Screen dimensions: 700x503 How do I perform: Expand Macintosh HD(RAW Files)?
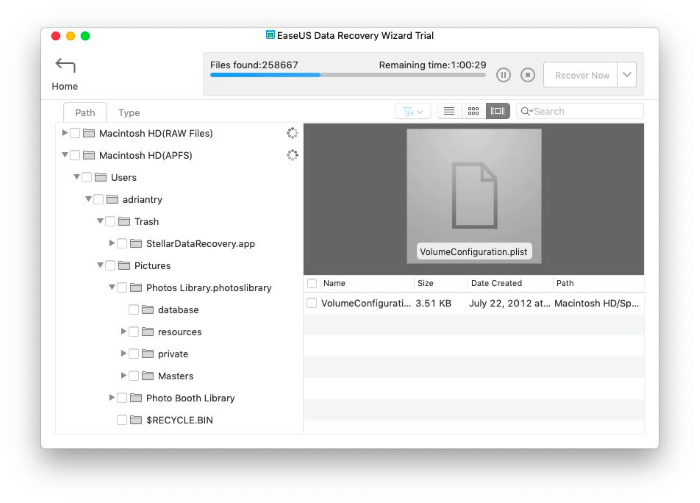[65, 133]
